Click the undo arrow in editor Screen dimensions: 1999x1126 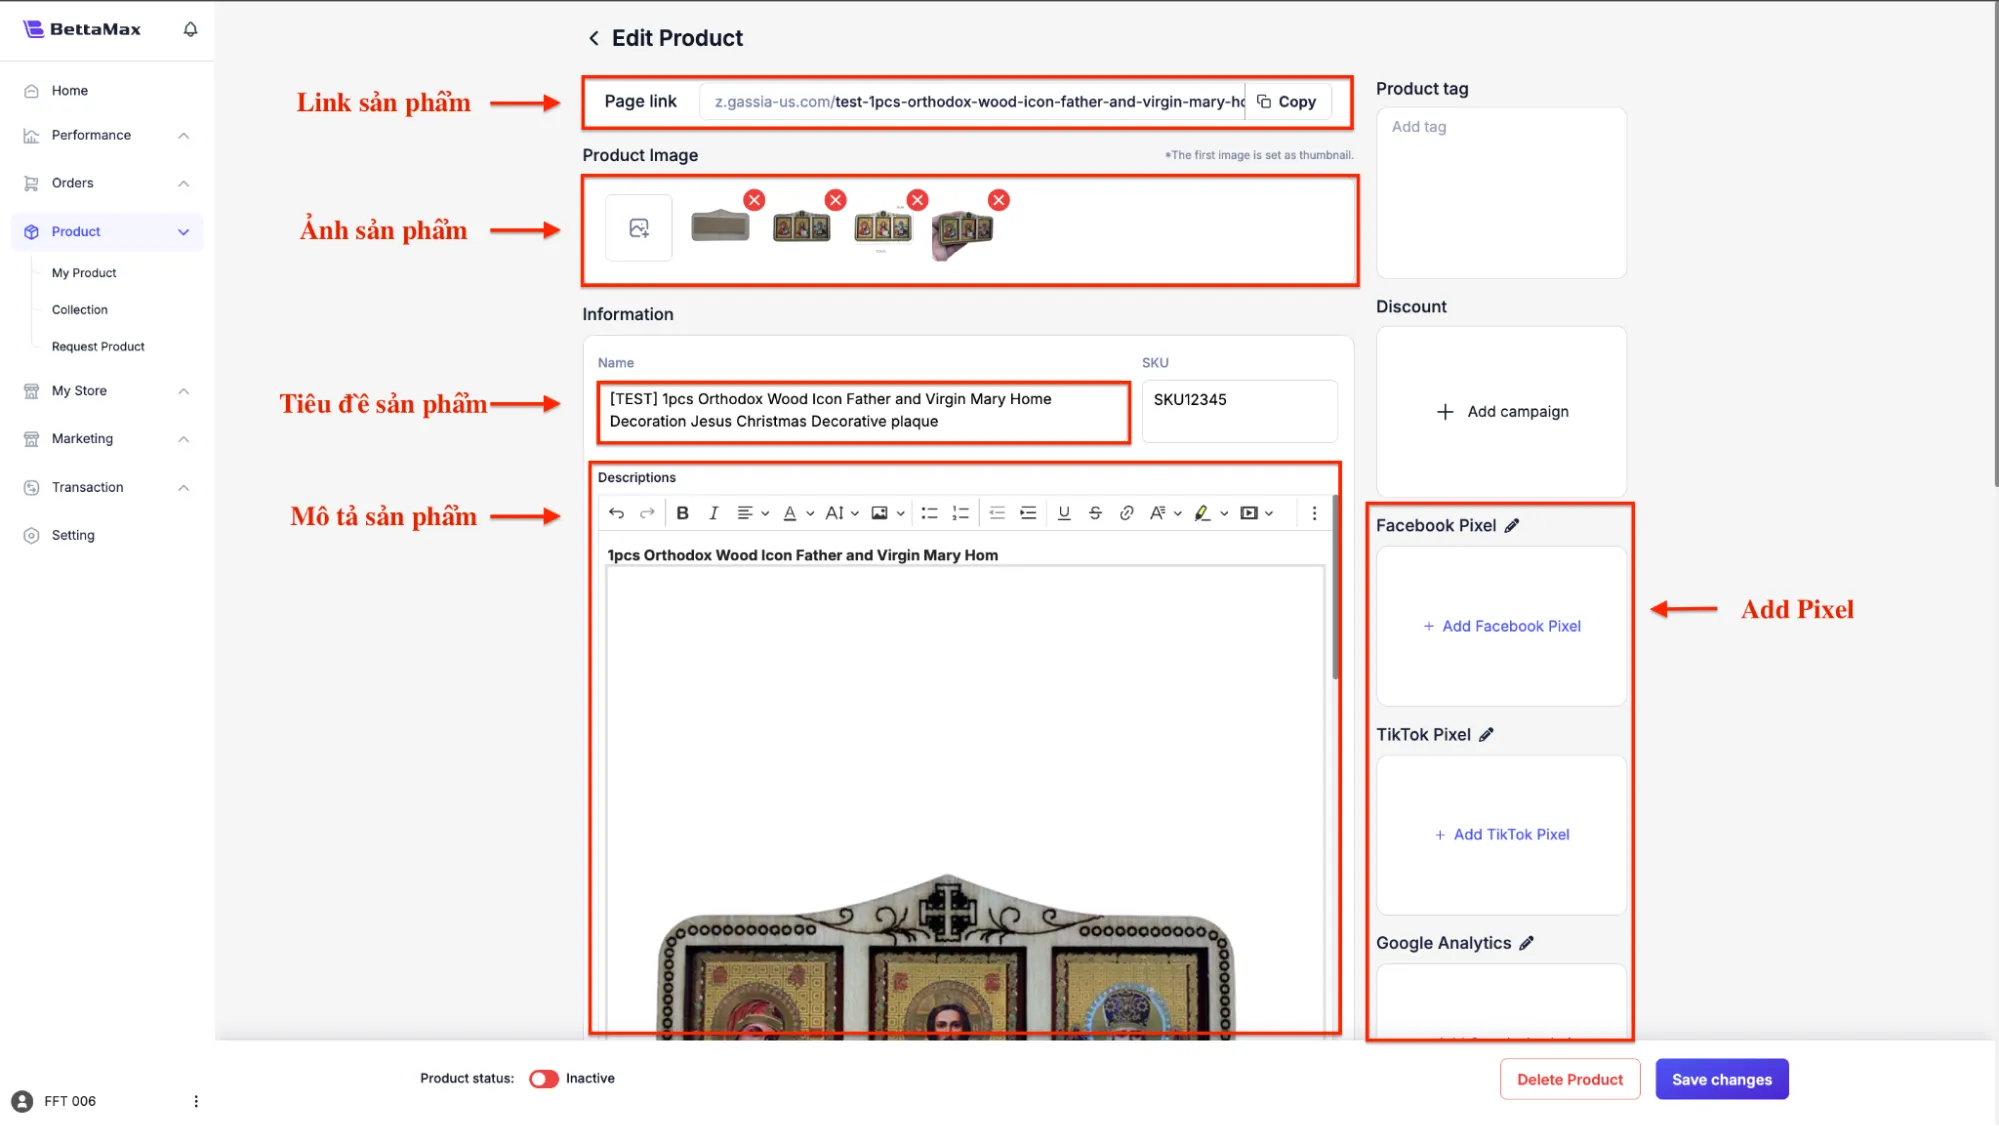click(x=616, y=513)
